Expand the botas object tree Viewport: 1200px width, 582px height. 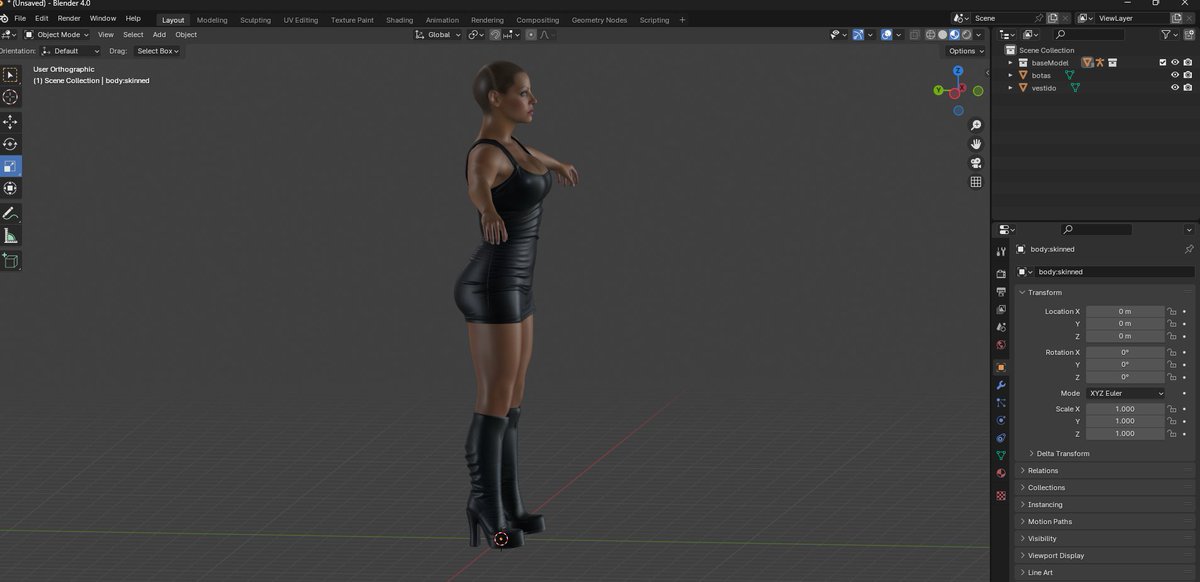(1010, 75)
